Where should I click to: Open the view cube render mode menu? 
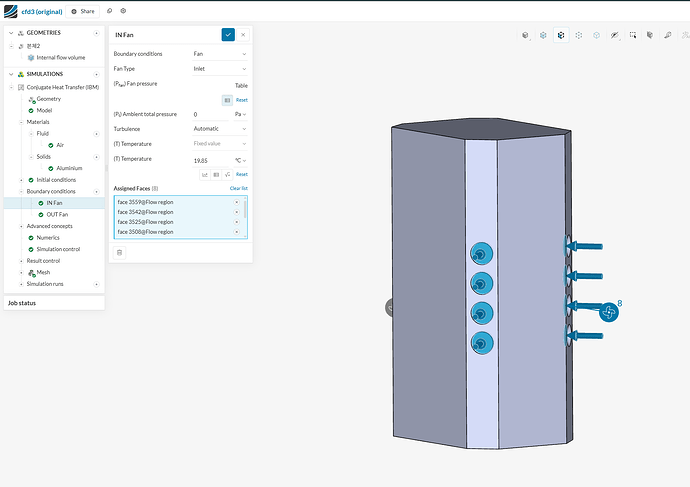pos(525,35)
